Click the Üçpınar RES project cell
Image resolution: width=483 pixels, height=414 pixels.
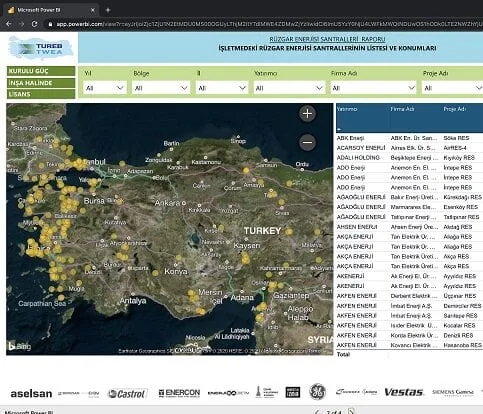coord(460,296)
